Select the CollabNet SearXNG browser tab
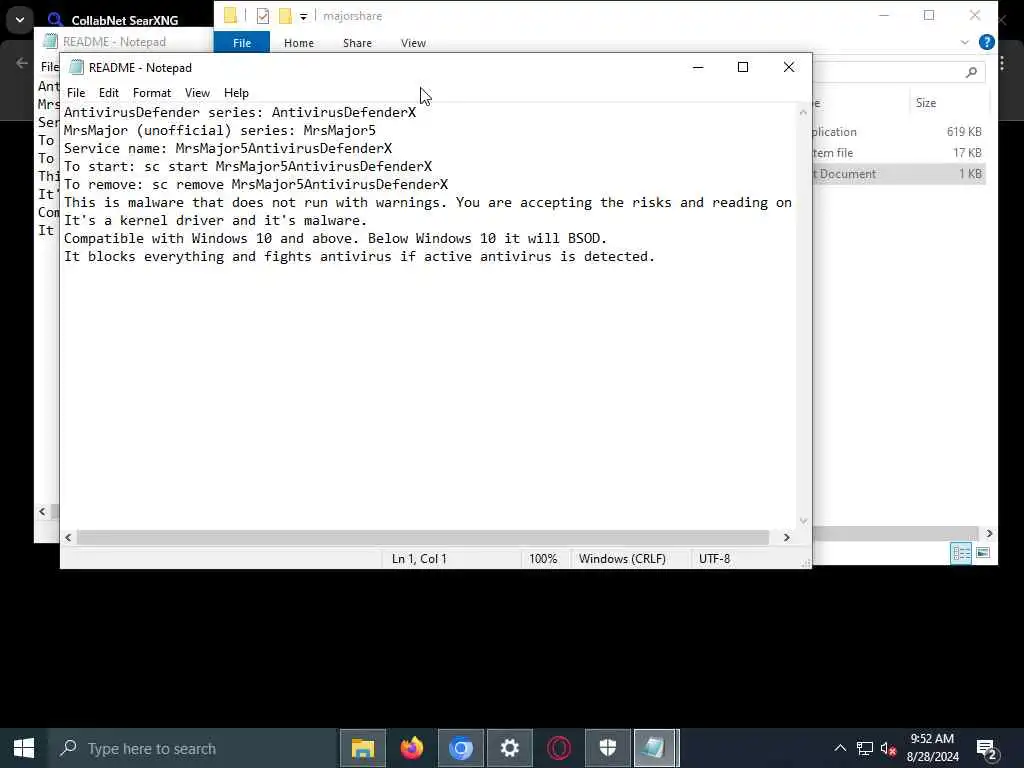Image resolution: width=1024 pixels, height=768 pixels. point(124,20)
